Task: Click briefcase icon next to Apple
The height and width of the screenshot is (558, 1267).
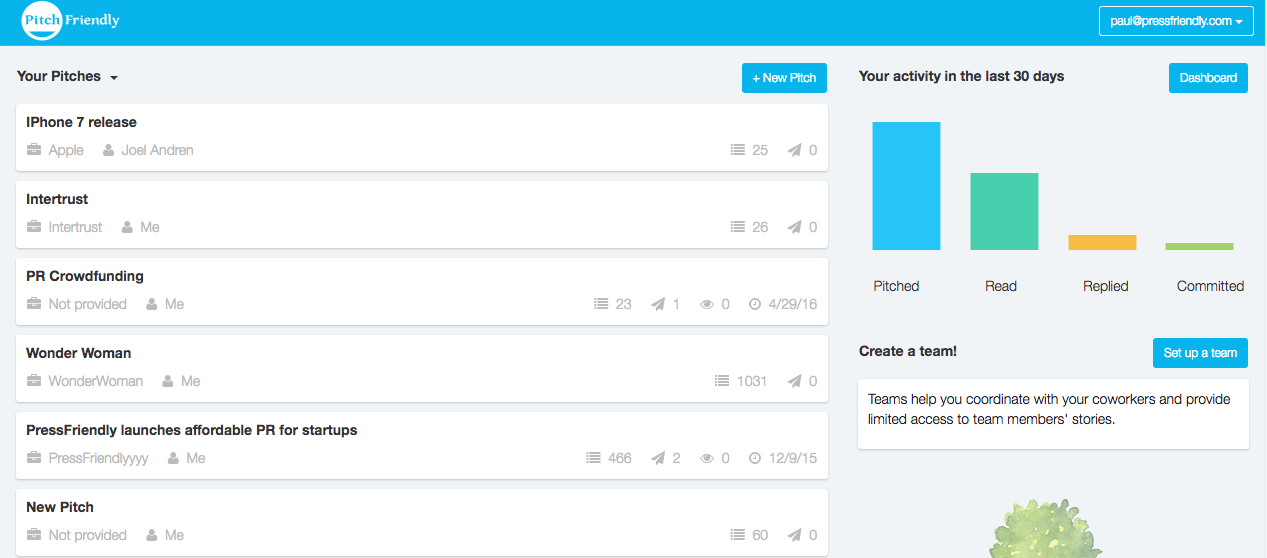Action: coord(34,150)
